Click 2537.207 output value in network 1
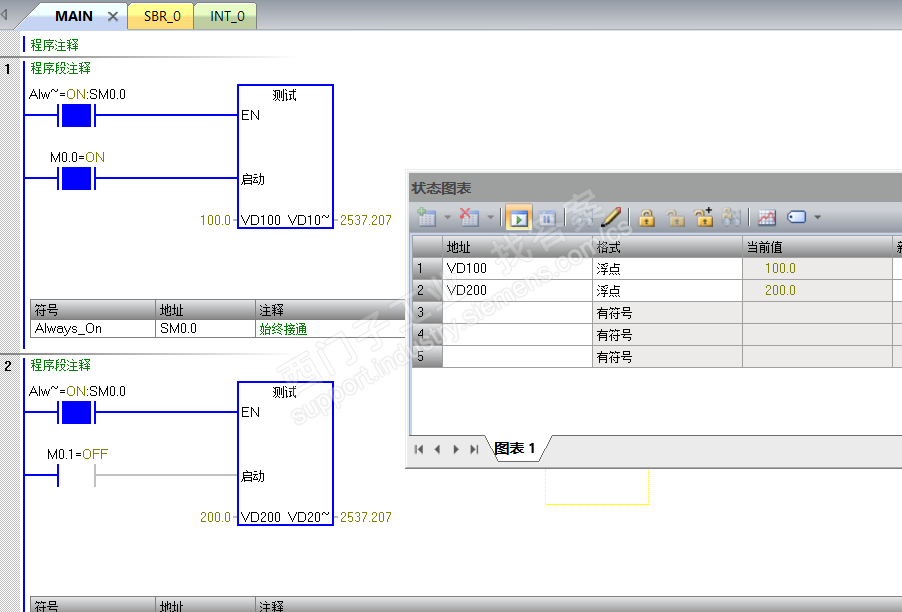This screenshot has width=902, height=612. pyautogui.click(x=365, y=220)
